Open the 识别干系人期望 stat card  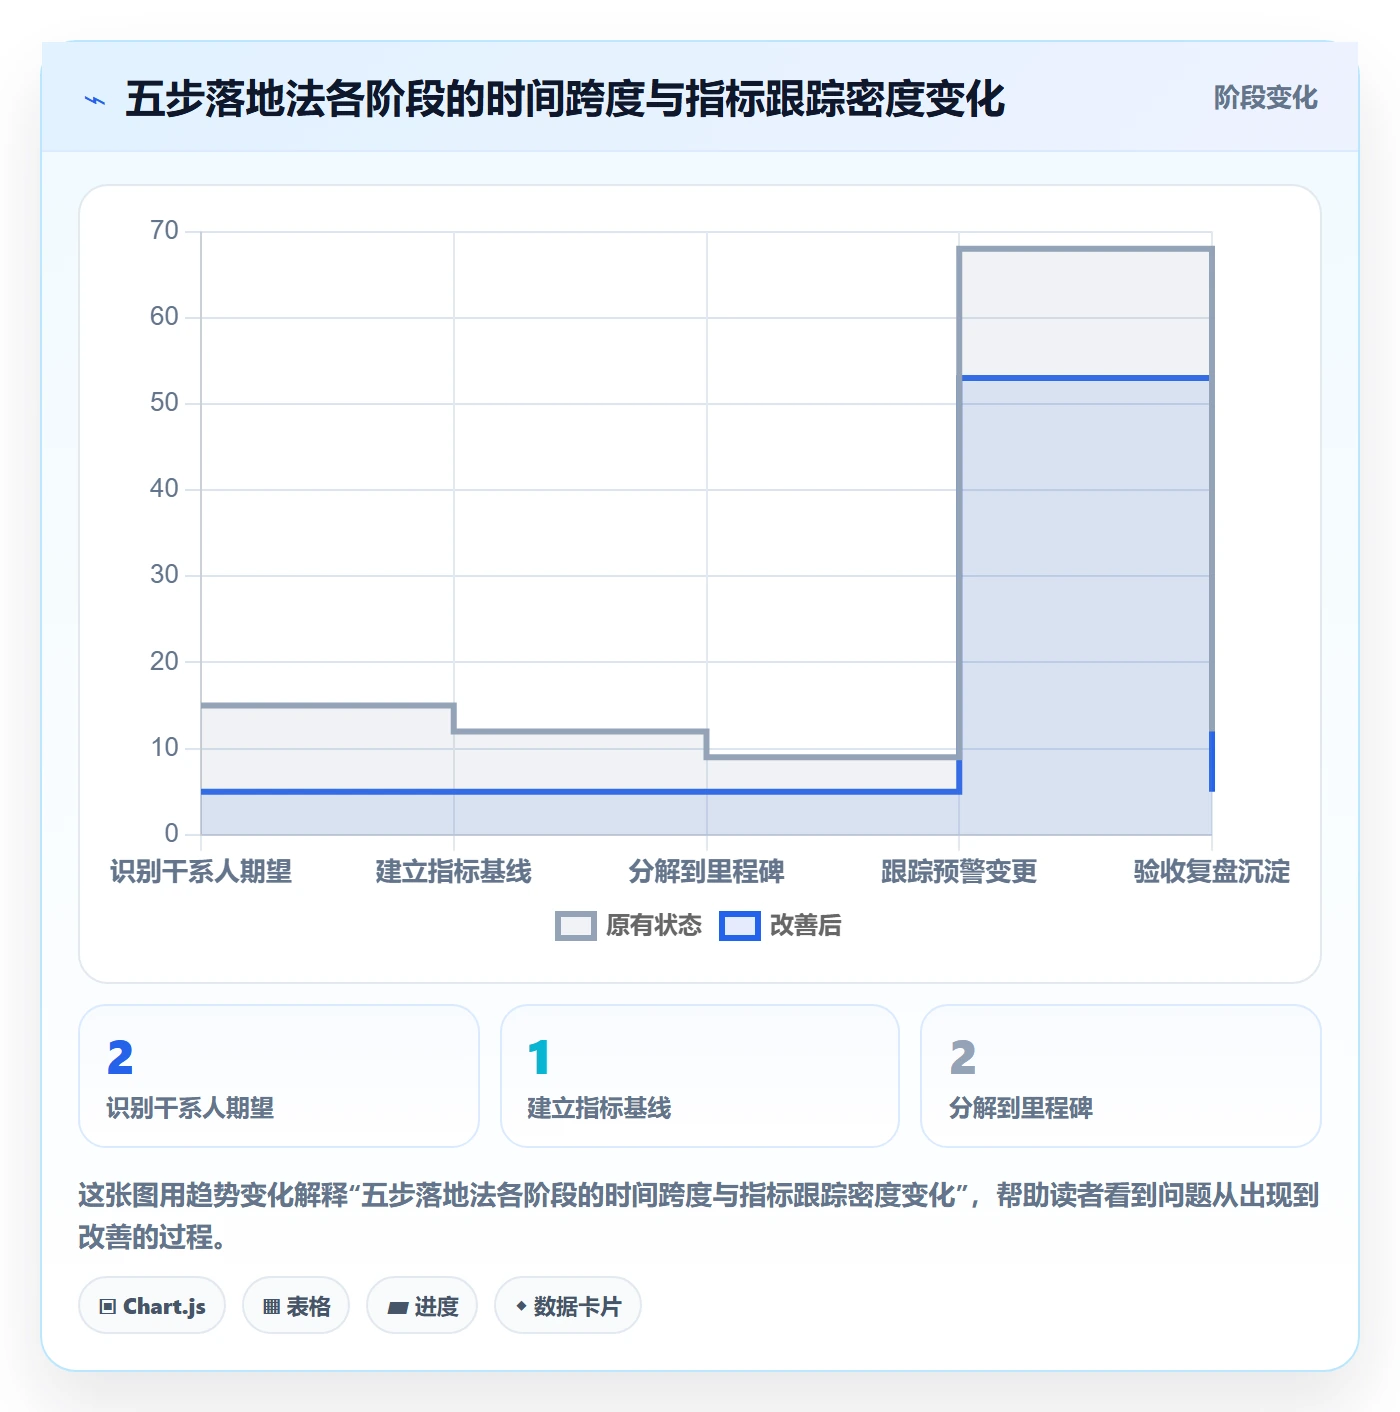(x=279, y=1076)
